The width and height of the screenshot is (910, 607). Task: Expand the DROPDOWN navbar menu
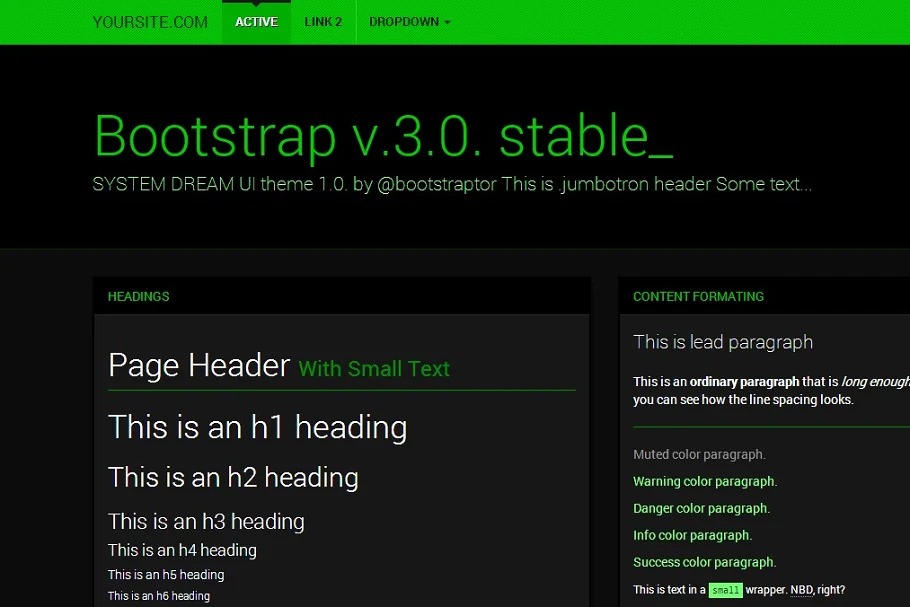point(404,22)
